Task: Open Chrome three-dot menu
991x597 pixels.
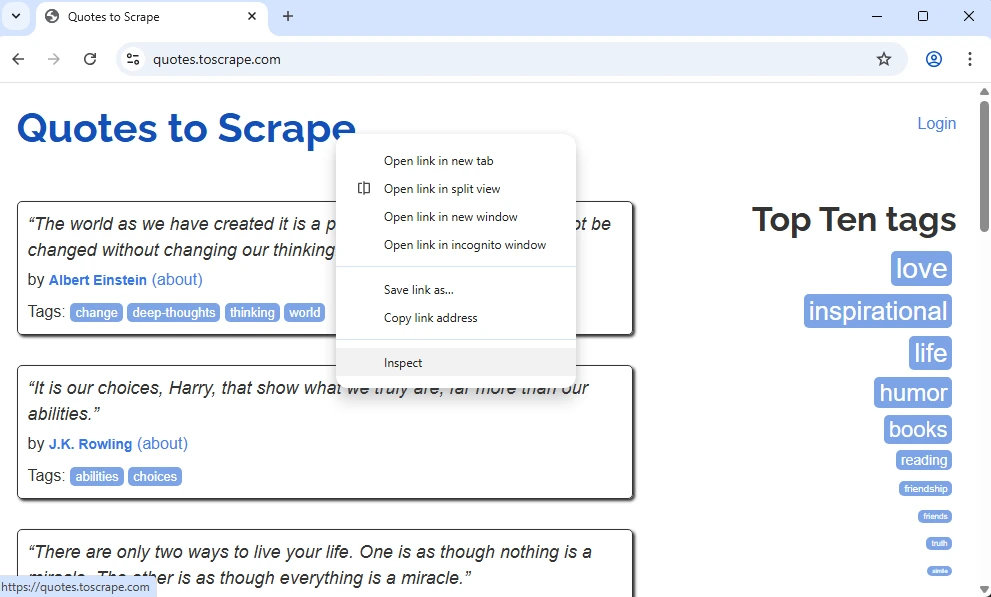Action: pyautogui.click(x=970, y=59)
